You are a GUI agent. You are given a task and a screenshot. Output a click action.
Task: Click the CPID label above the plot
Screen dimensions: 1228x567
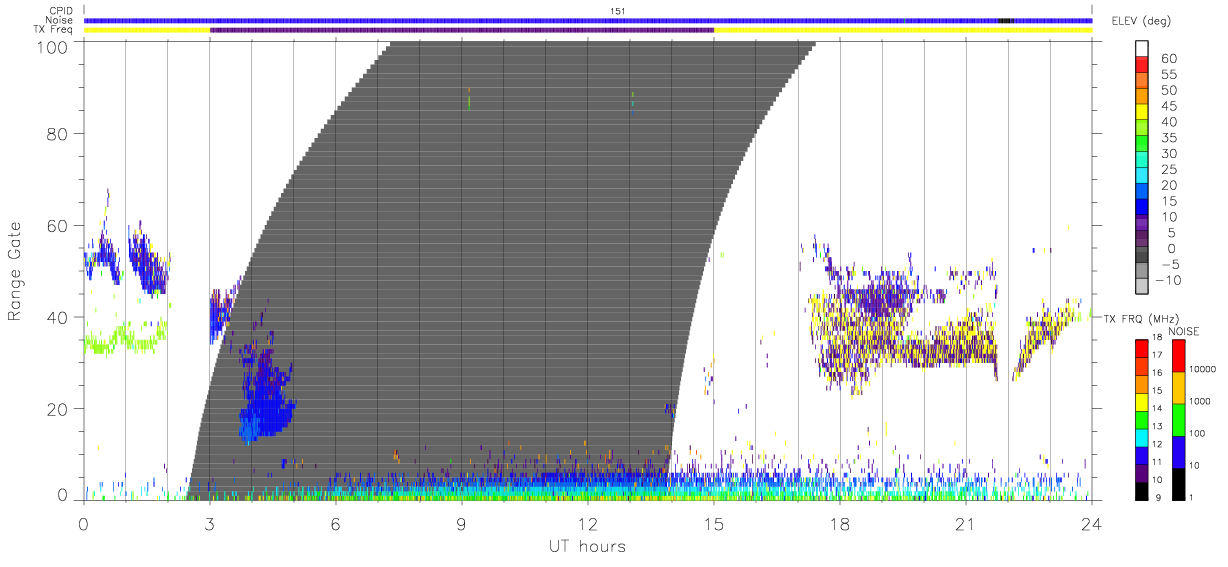(60, 11)
